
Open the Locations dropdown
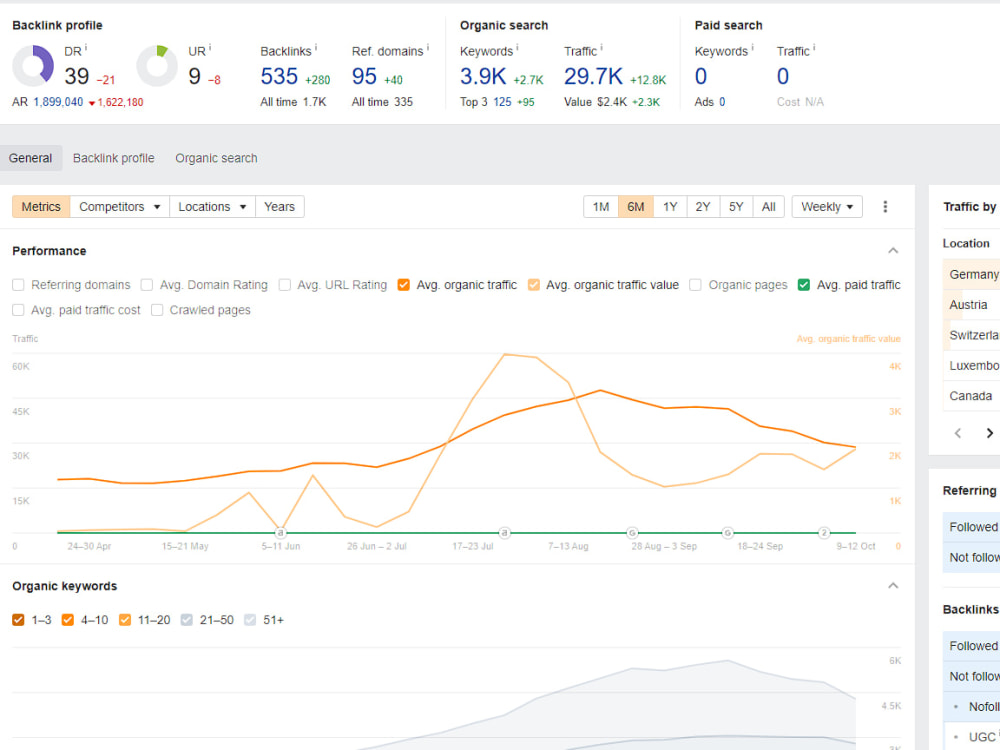[212, 207]
